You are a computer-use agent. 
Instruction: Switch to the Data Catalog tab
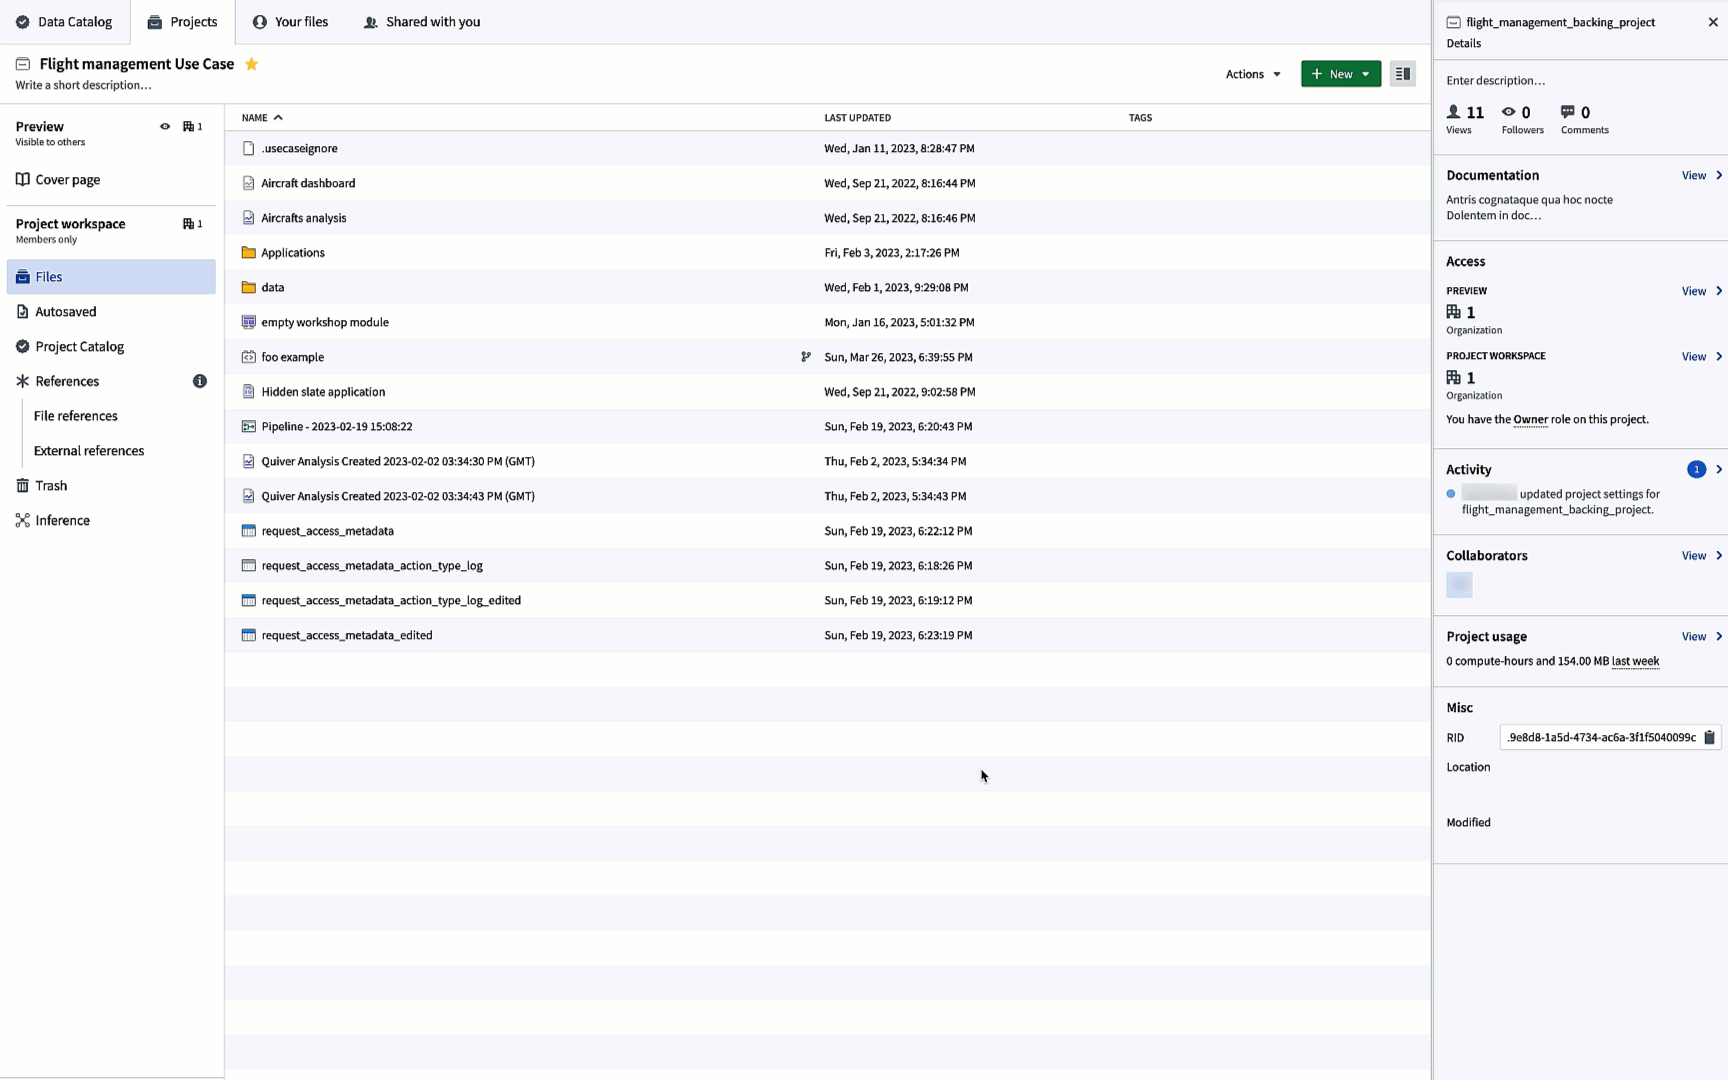click(64, 22)
